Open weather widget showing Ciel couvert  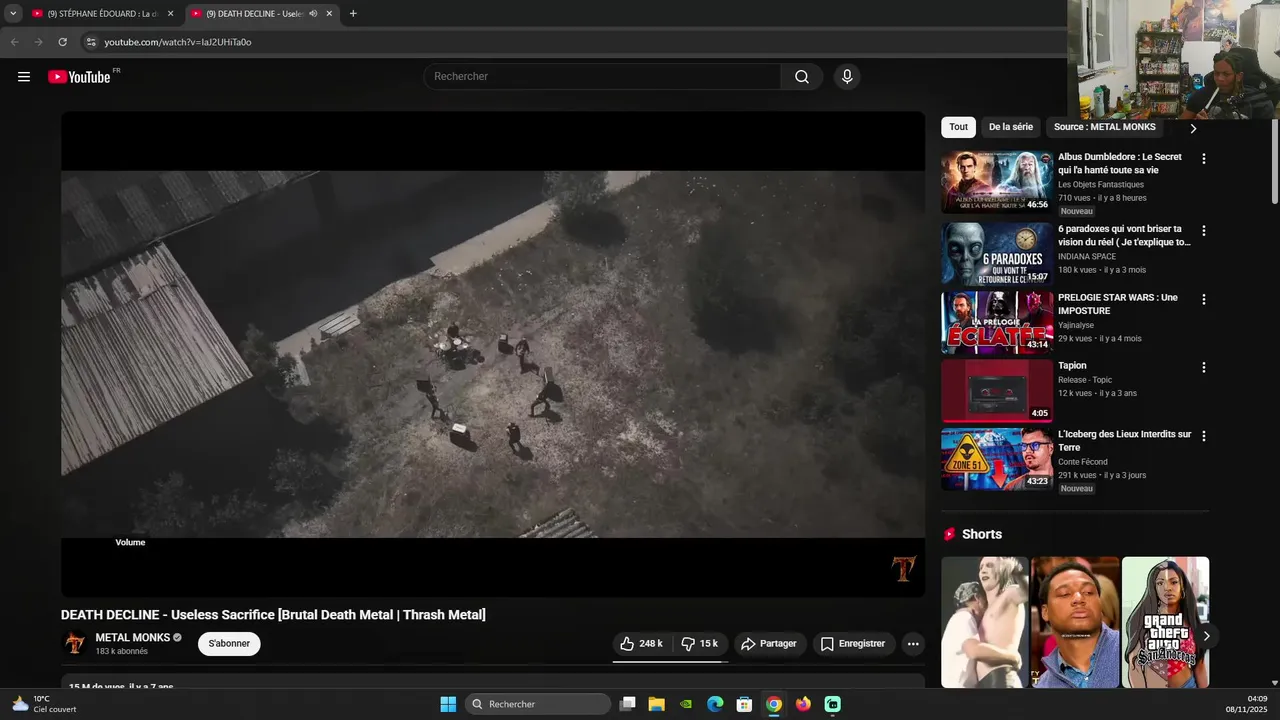coord(44,704)
